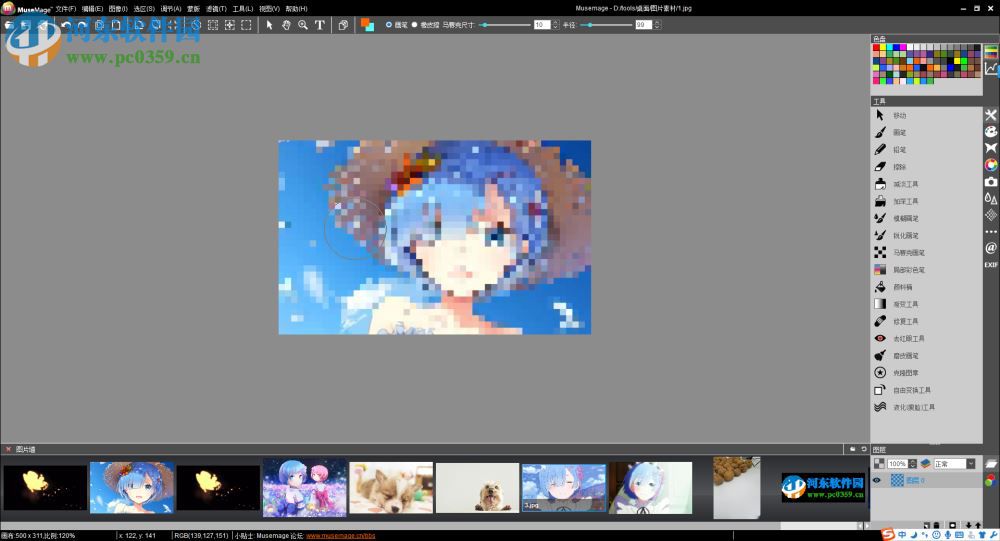Open the 视图(V) menu
1000x541 pixels.
[269, 9]
